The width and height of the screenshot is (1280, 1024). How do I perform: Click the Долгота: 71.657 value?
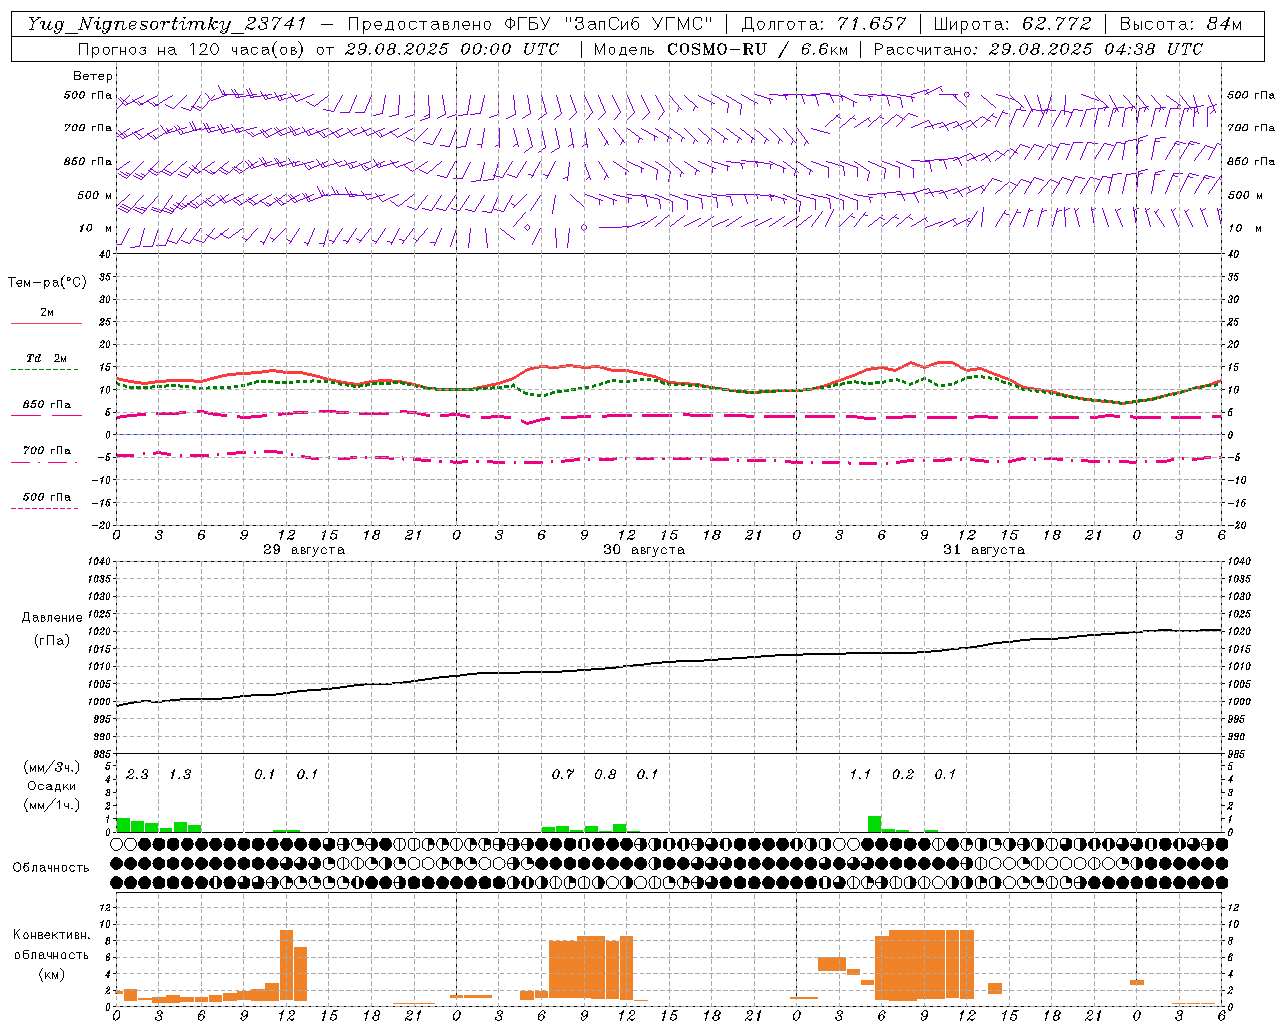(x=824, y=24)
